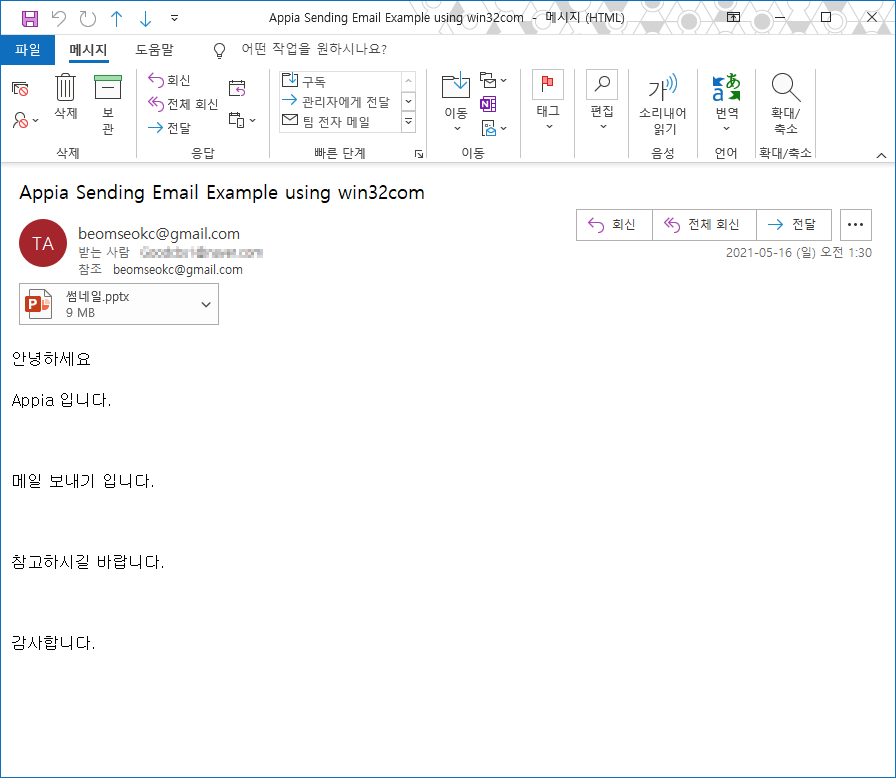
Task: Open the 썸네일.pptx attachment
Action: [109, 304]
